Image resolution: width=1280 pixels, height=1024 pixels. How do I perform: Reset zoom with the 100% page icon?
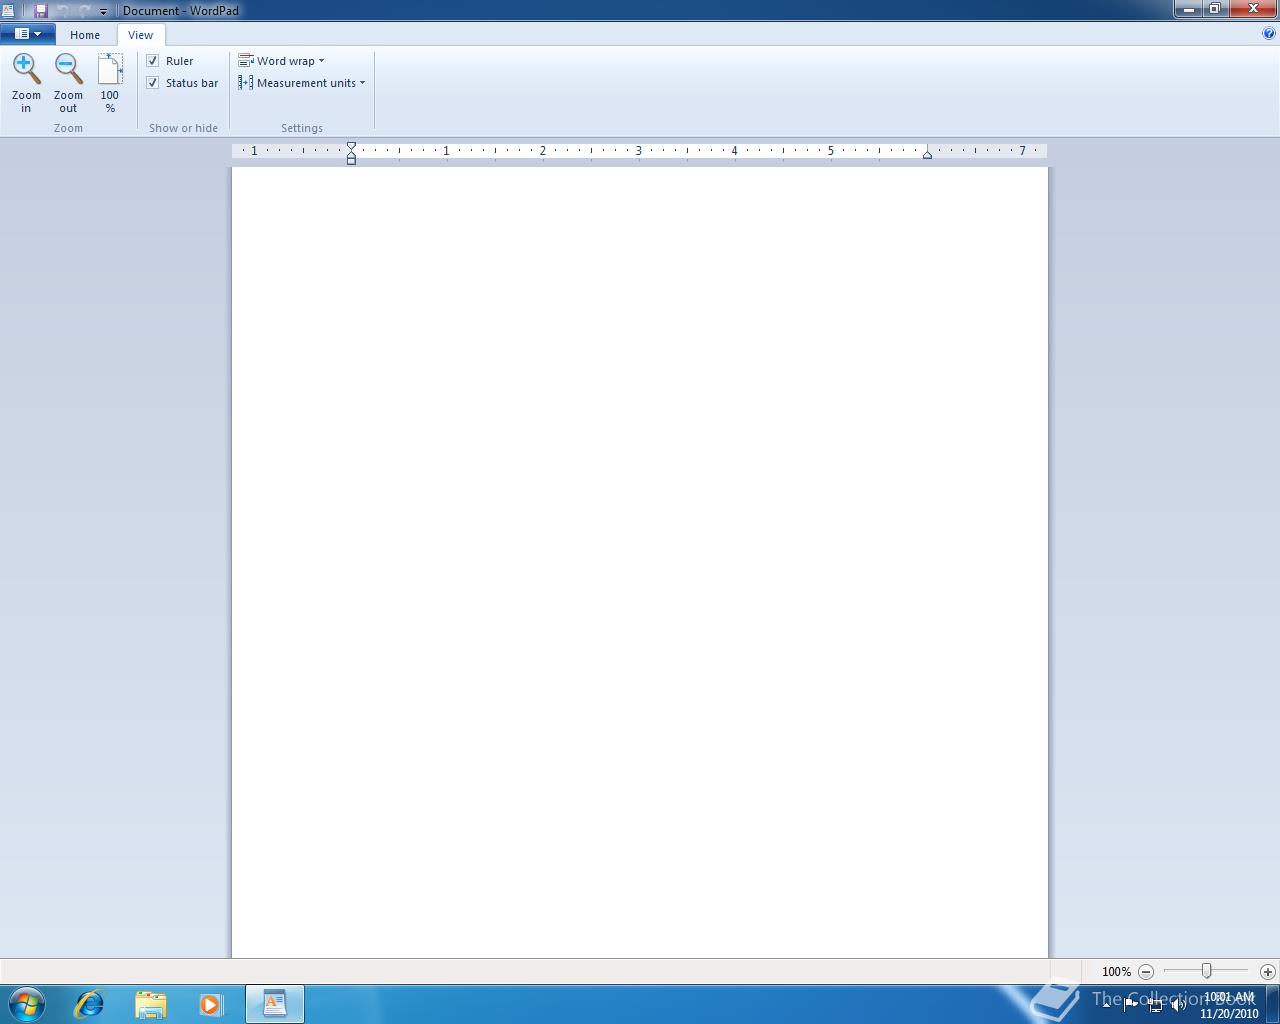point(110,69)
